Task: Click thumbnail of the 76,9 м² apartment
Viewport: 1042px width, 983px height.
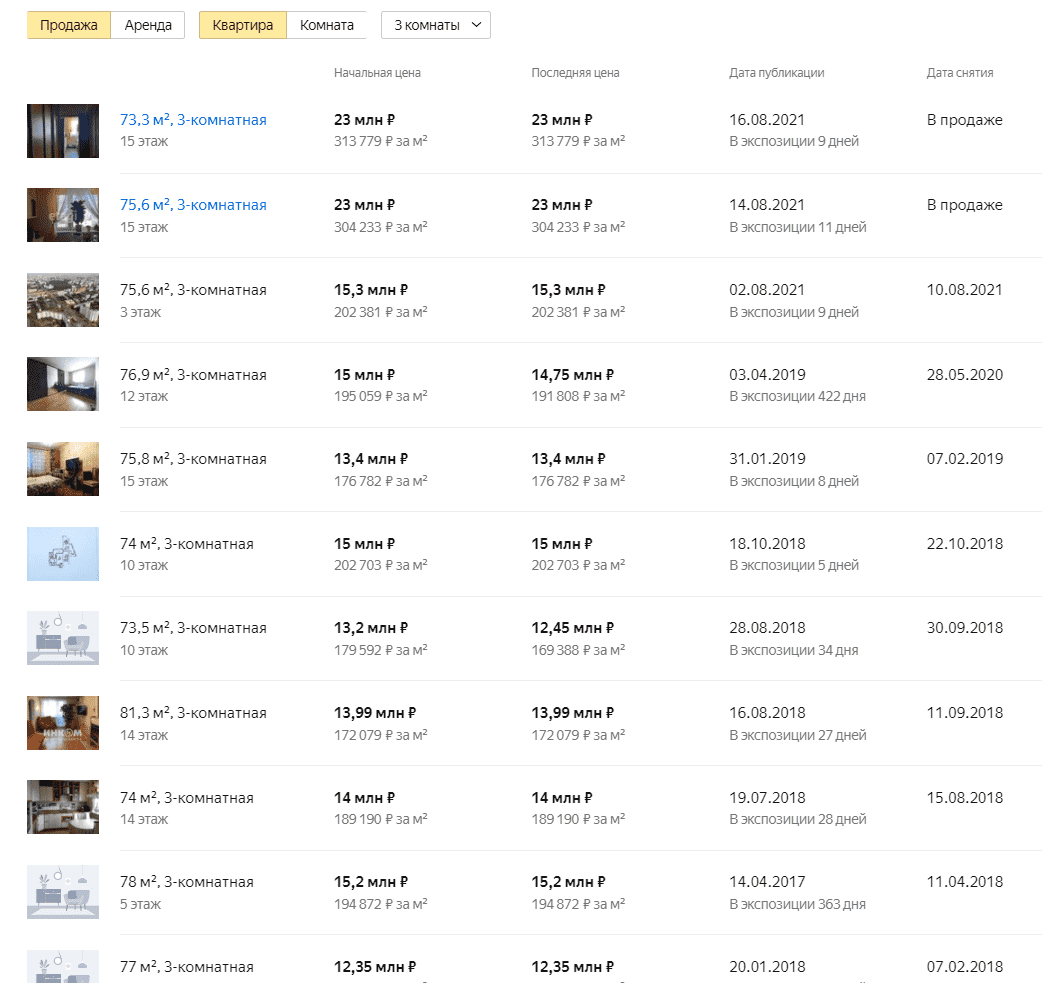Action: pos(63,384)
